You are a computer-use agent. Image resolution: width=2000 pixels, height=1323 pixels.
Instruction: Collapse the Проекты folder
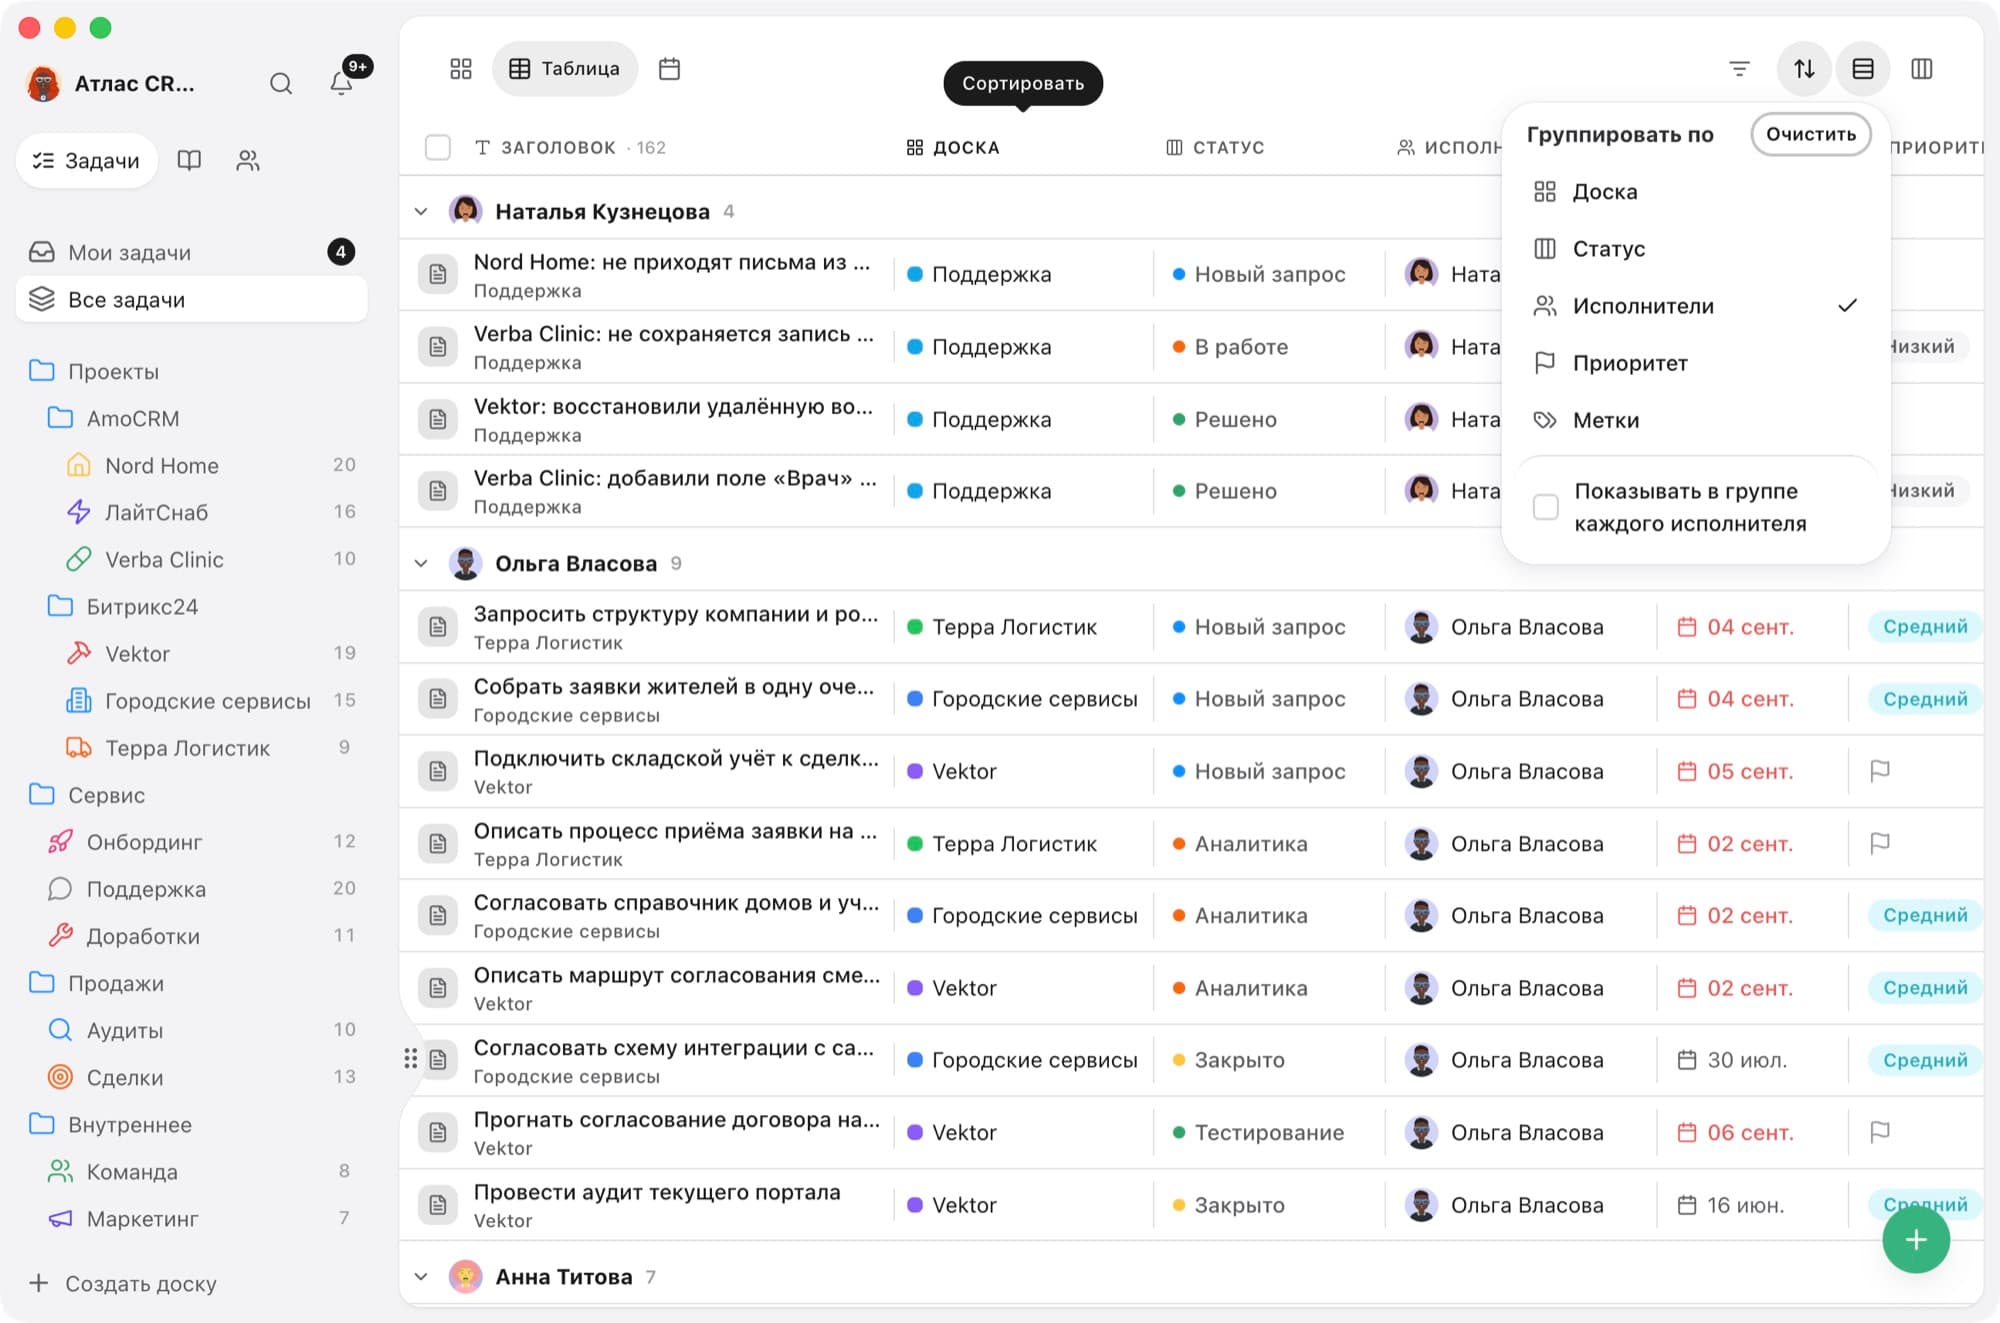pos(190,371)
